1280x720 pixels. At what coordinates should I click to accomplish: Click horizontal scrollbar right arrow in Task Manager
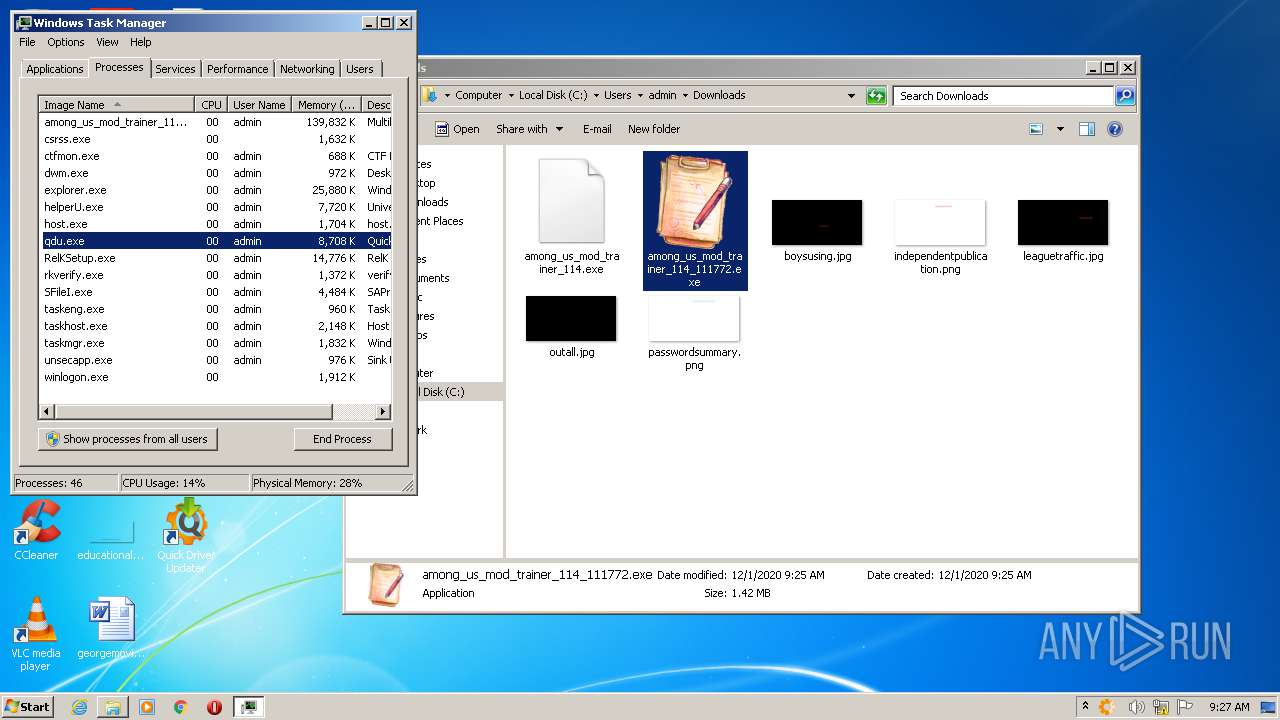point(383,412)
